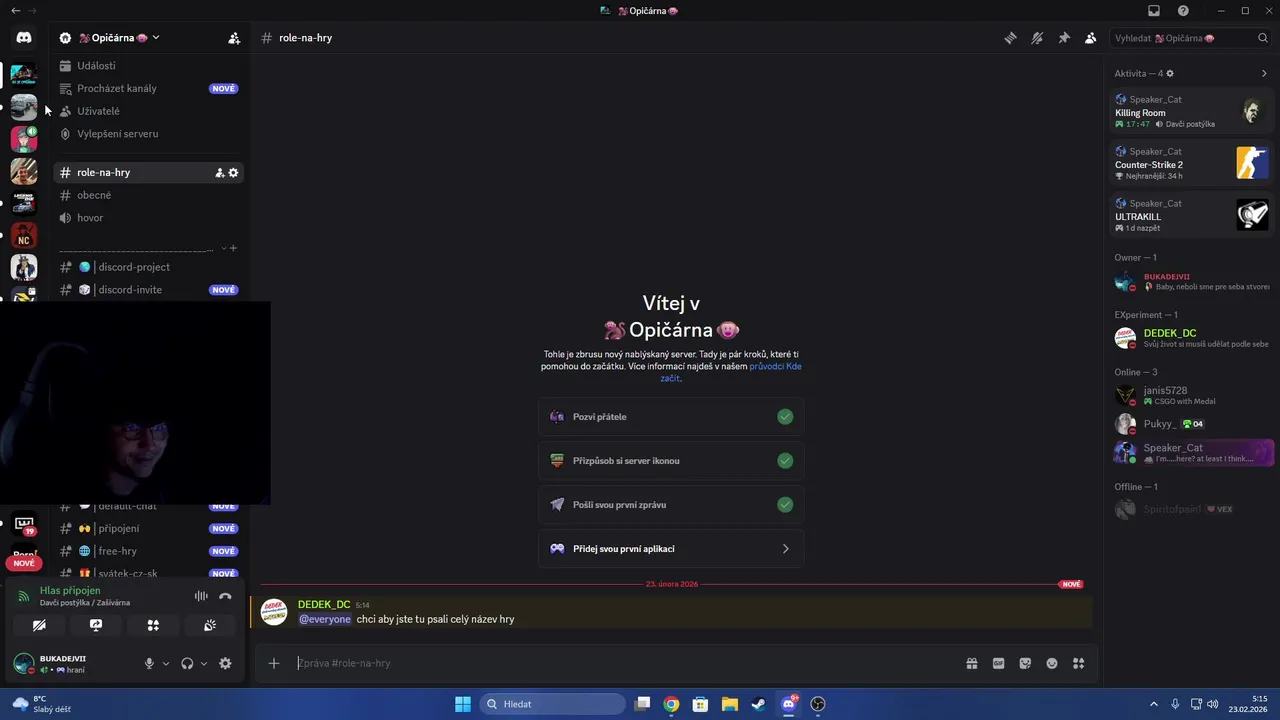Open sticker picker
Screen dimensions: 1280x720
[1025, 663]
